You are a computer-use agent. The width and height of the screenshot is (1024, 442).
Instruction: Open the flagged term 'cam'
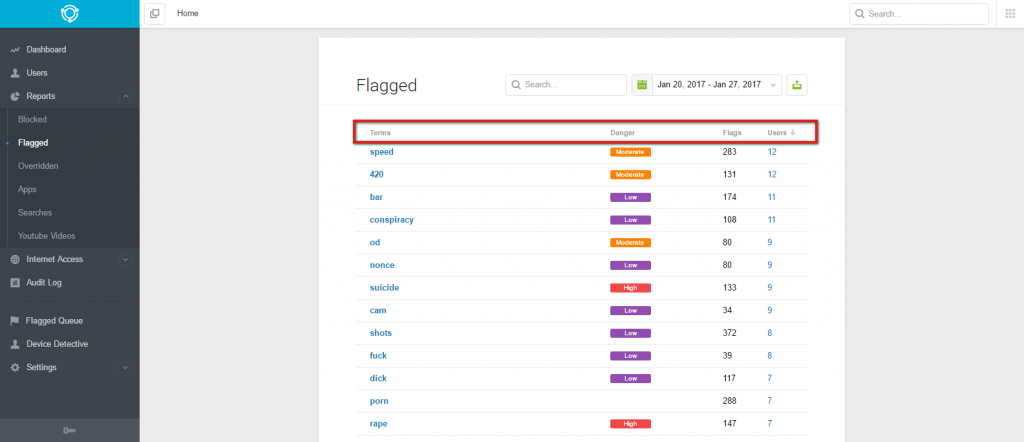(x=377, y=310)
